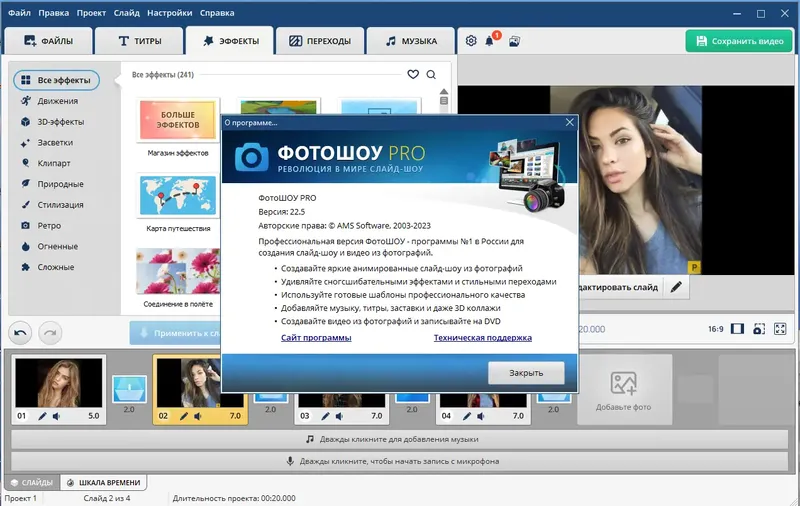800x506 pixels.
Task: Select the Движения effects category
Action: click(x=50, y=101)
